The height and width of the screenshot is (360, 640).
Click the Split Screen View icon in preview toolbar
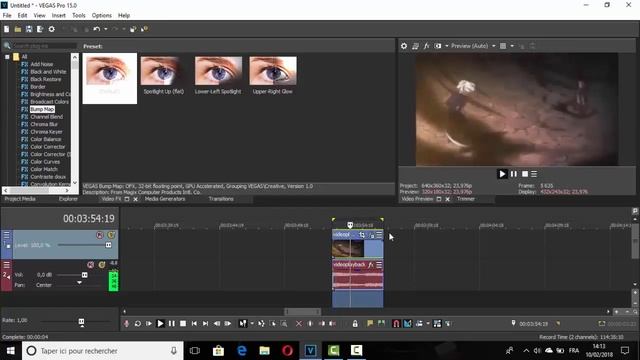click(438, 46)
